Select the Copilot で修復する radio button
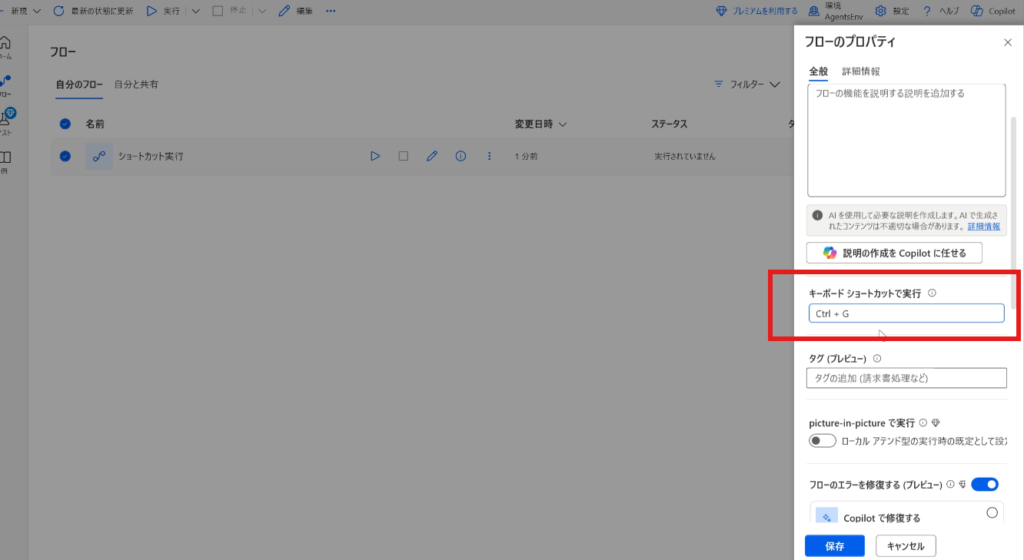This screenshot has width=1024, height=560. [x=992, y=513]
